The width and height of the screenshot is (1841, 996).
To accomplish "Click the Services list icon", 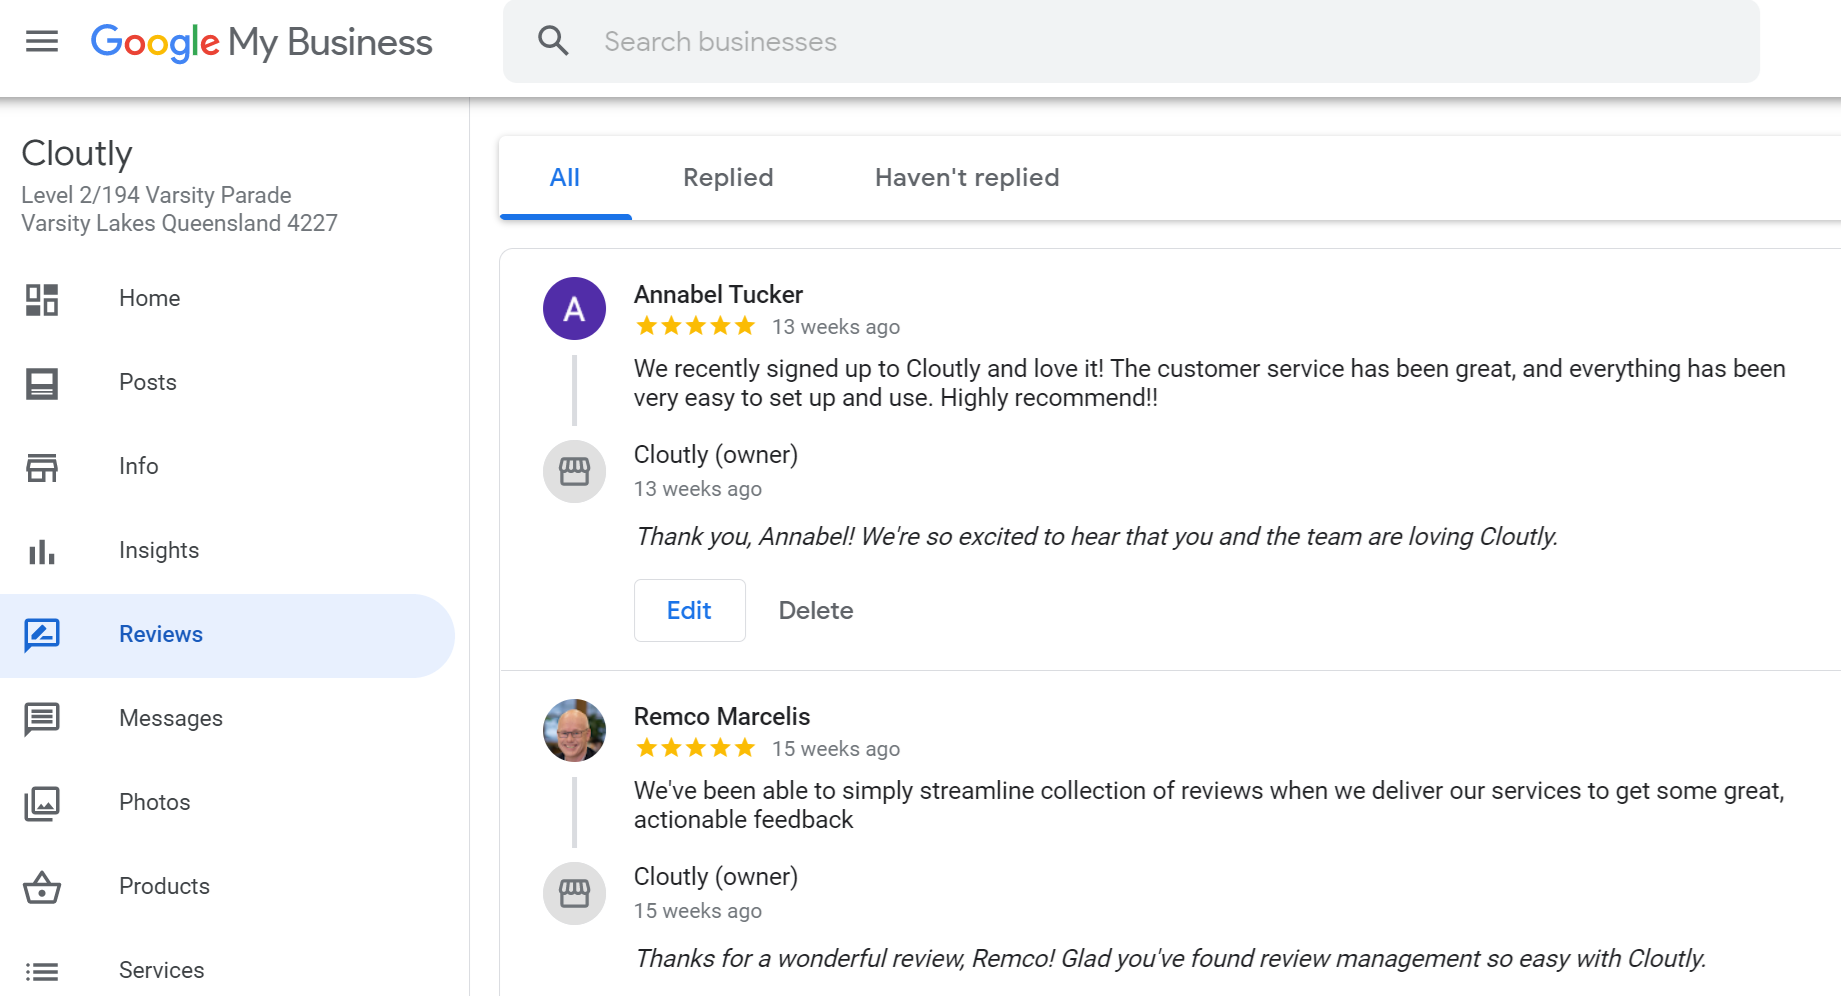I will pos(42,971).
